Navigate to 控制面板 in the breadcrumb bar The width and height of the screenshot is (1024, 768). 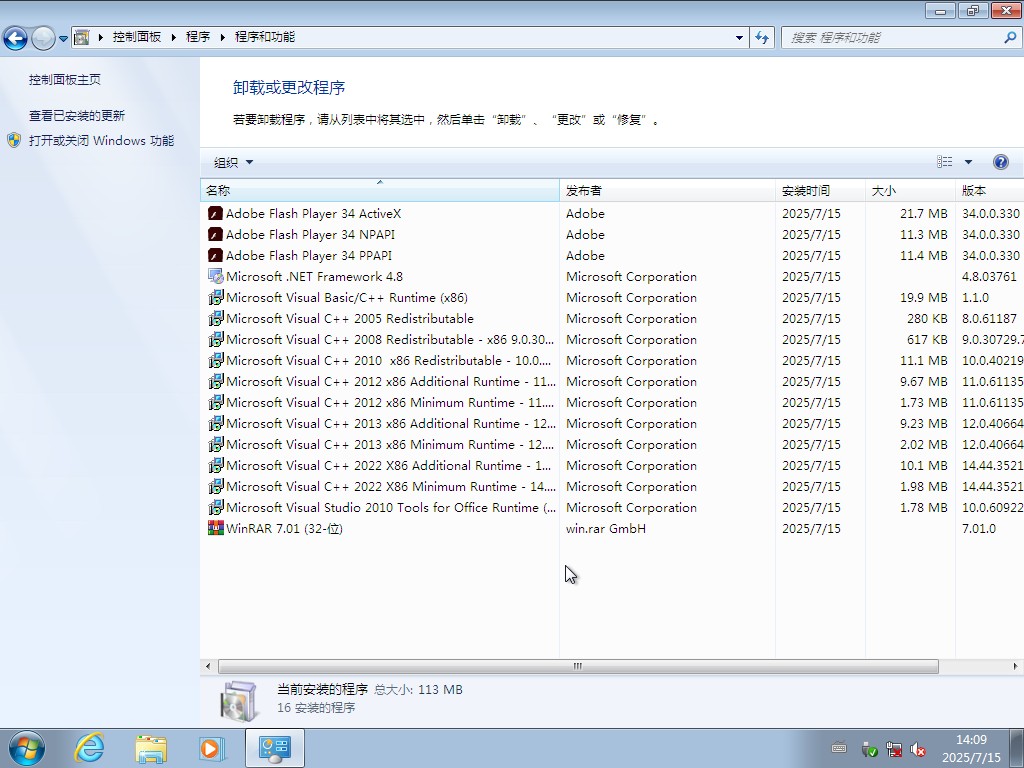click(139, 37)
